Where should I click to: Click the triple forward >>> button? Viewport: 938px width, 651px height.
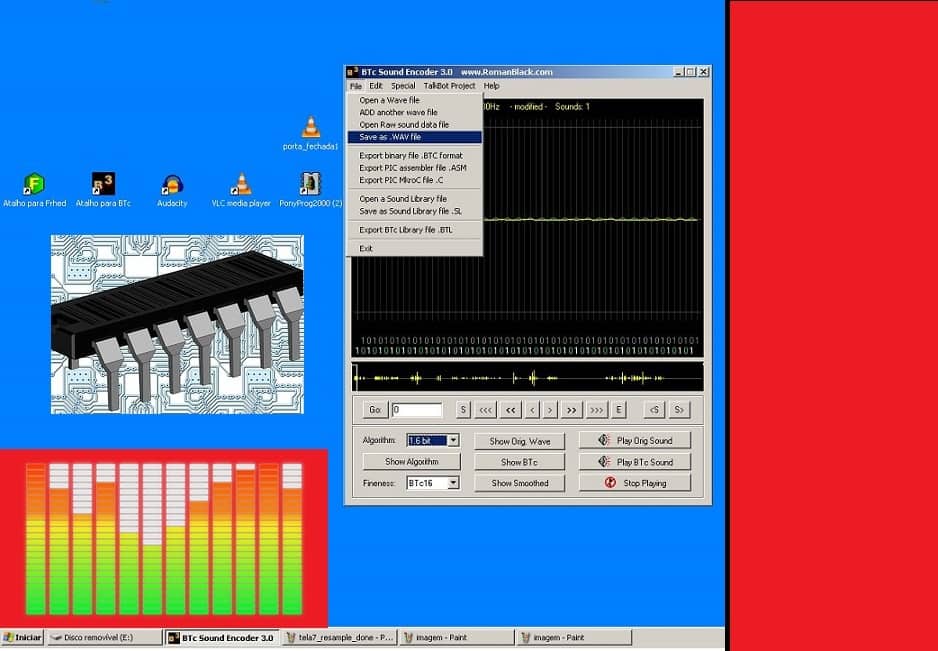click(x=596, y=410)
